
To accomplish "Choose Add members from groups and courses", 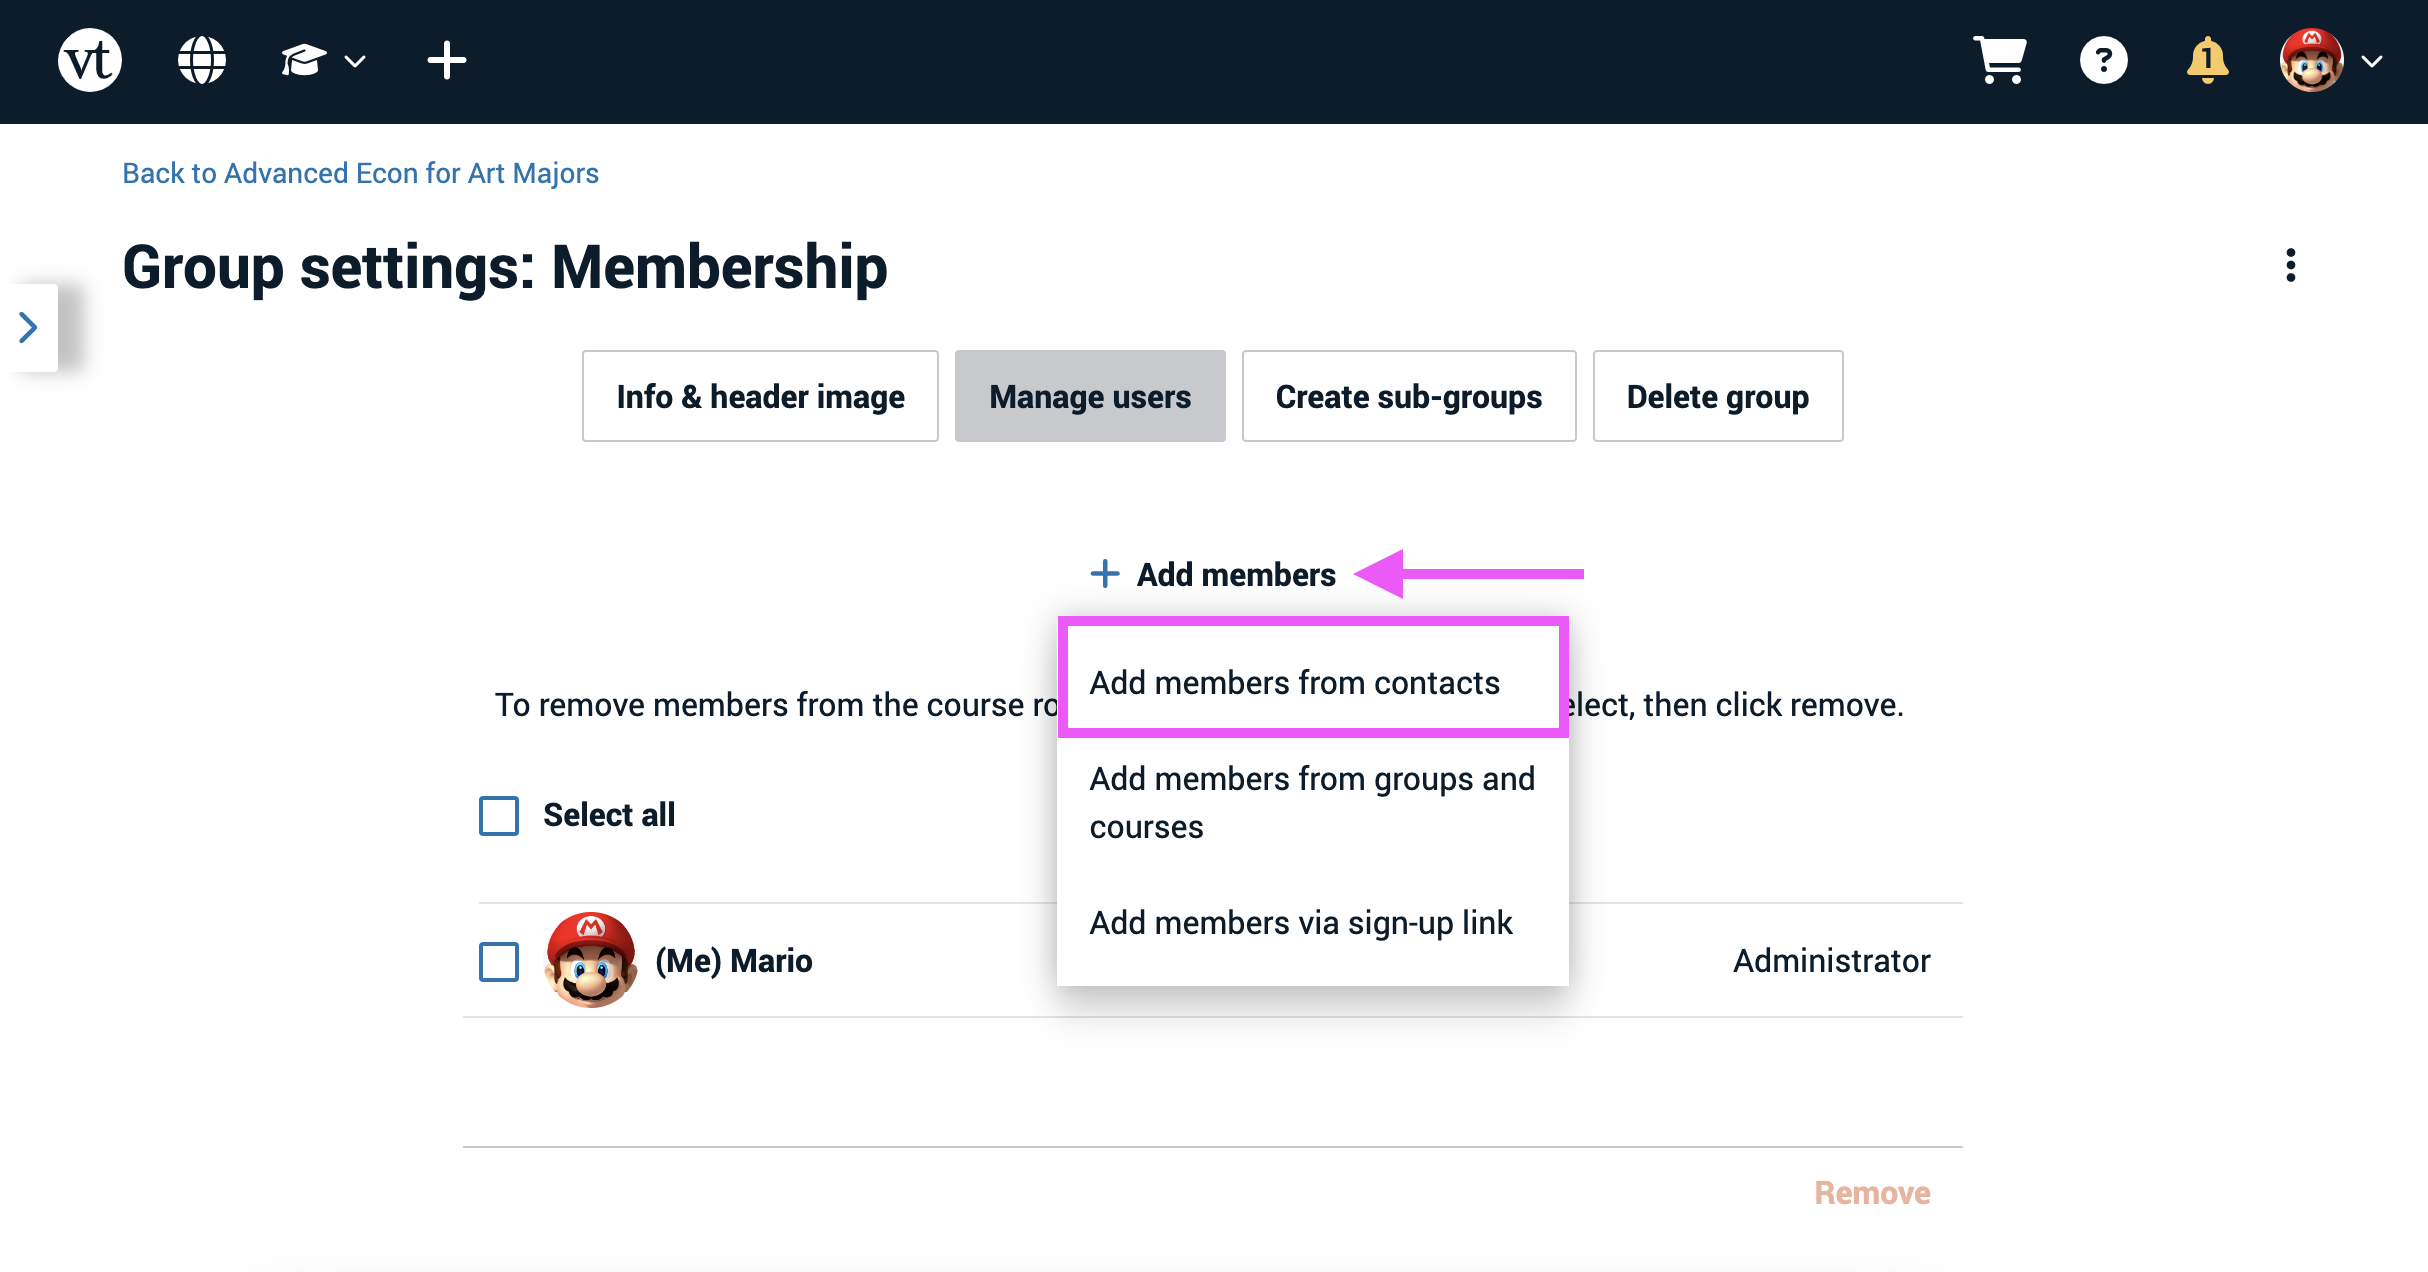I will click(x=1313, y=803).
